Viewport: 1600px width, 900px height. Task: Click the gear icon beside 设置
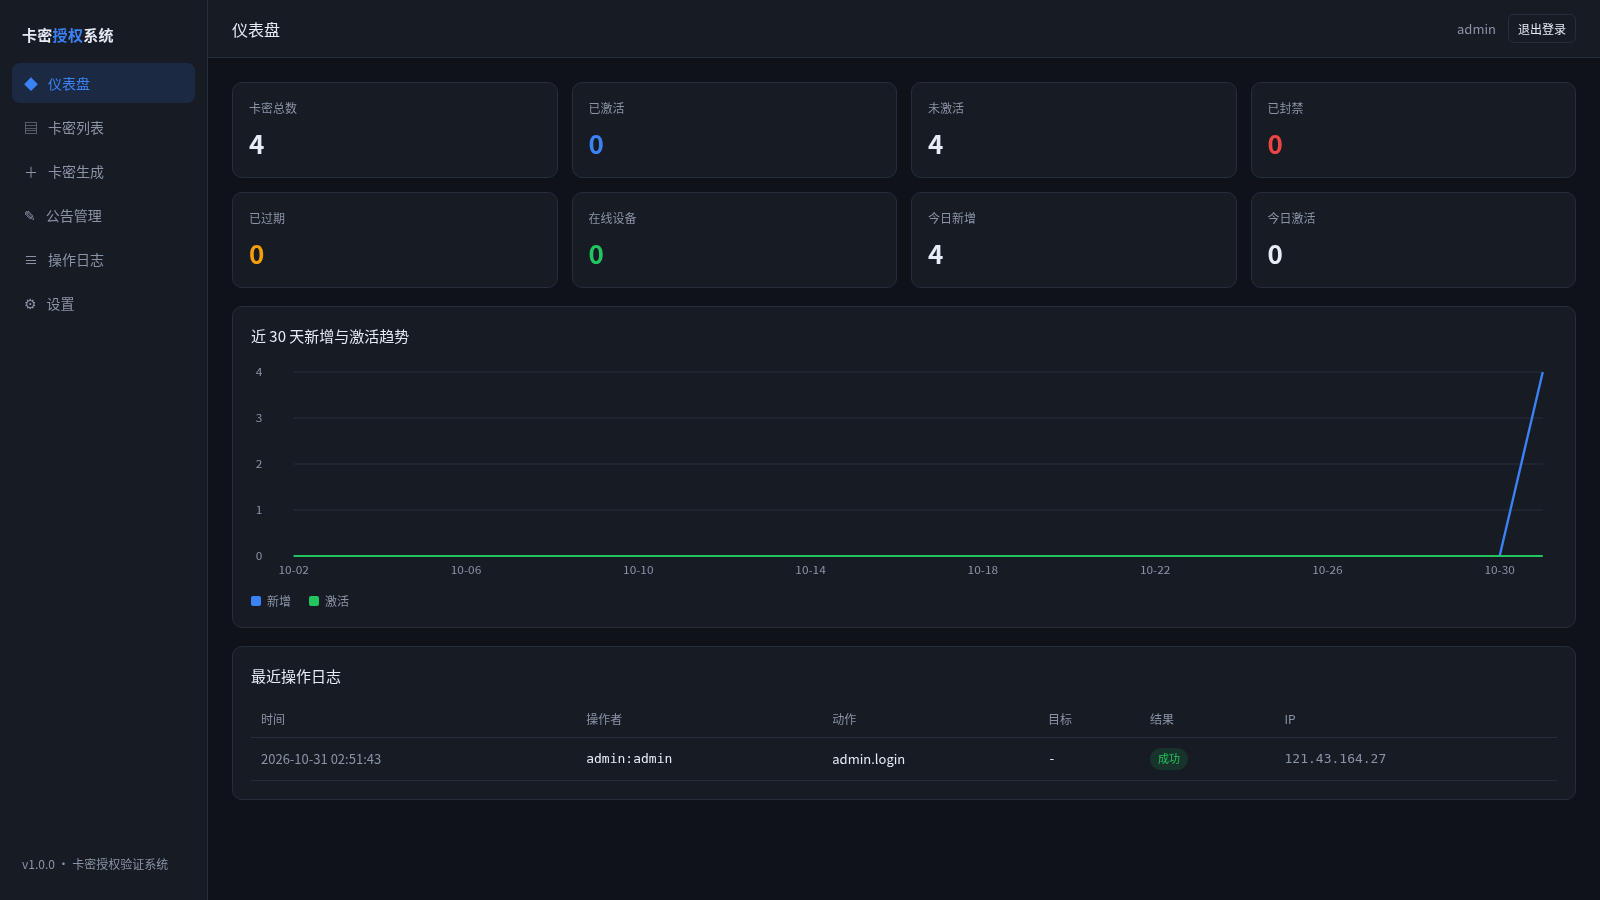point(30,304)
